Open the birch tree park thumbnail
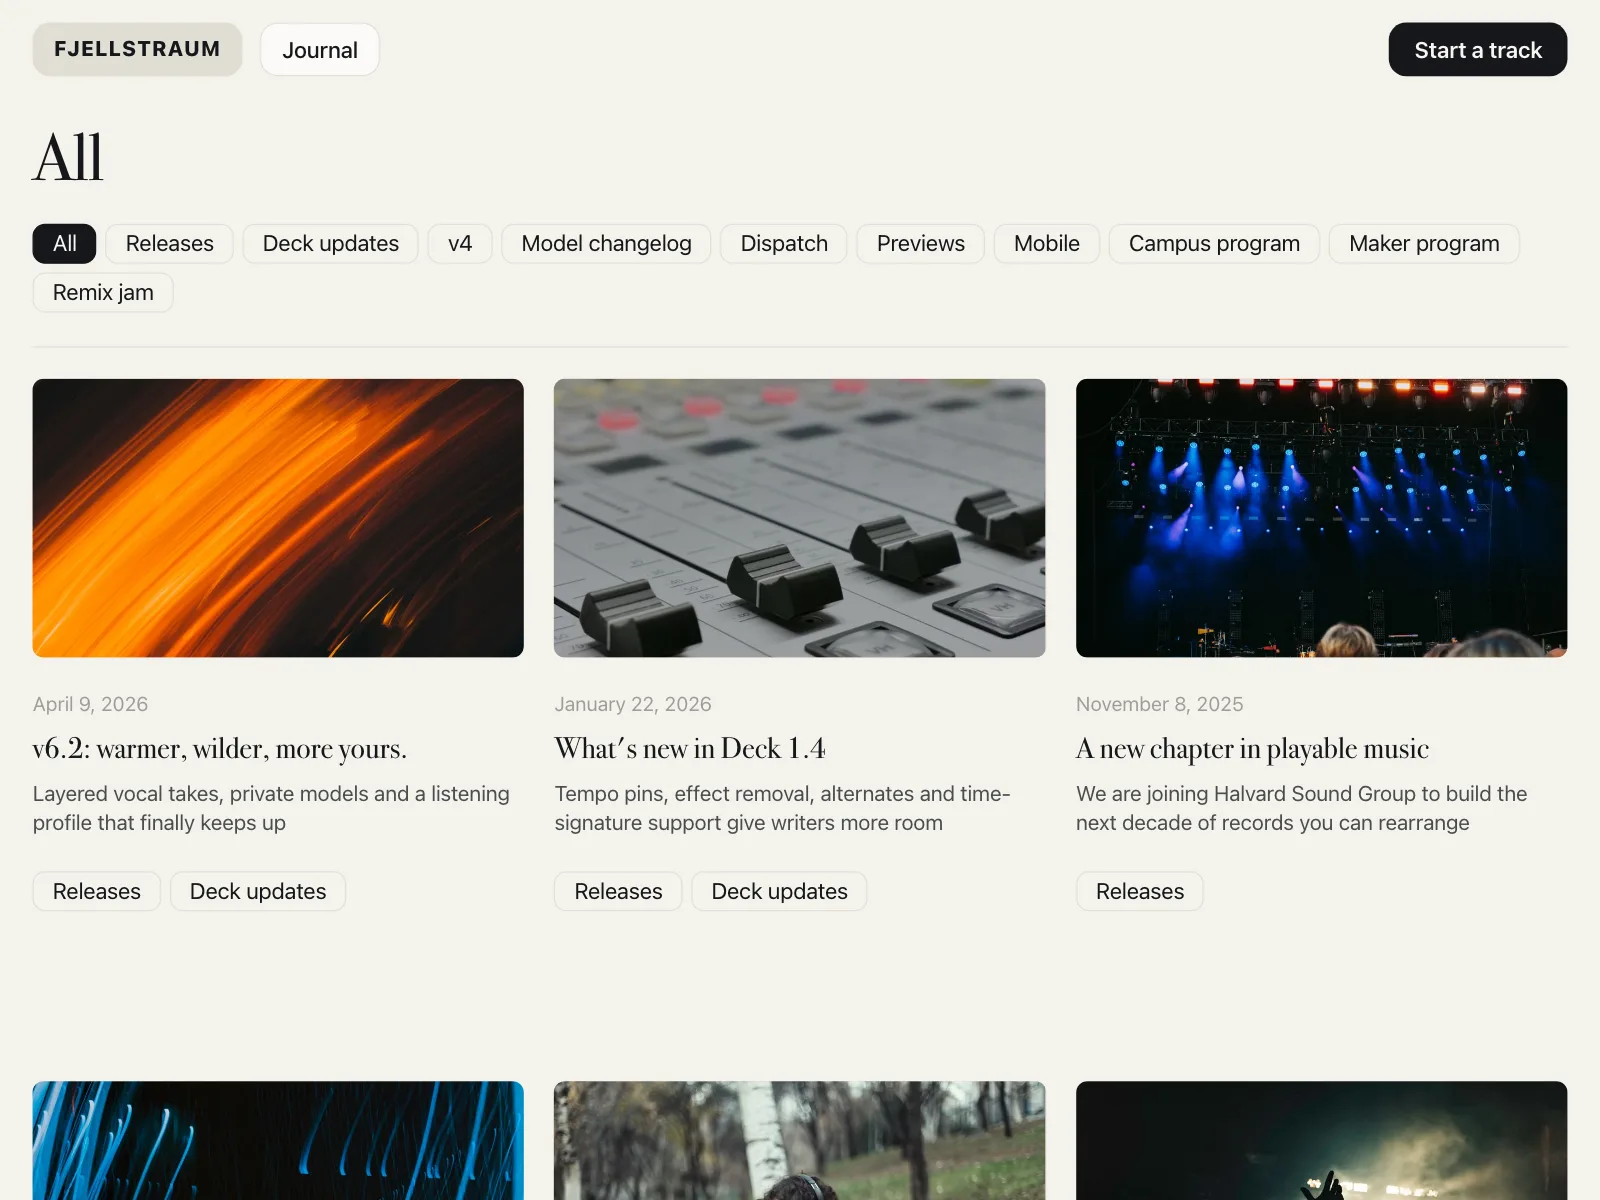Screen dimensions: 1600x1200 [800, 1141]
